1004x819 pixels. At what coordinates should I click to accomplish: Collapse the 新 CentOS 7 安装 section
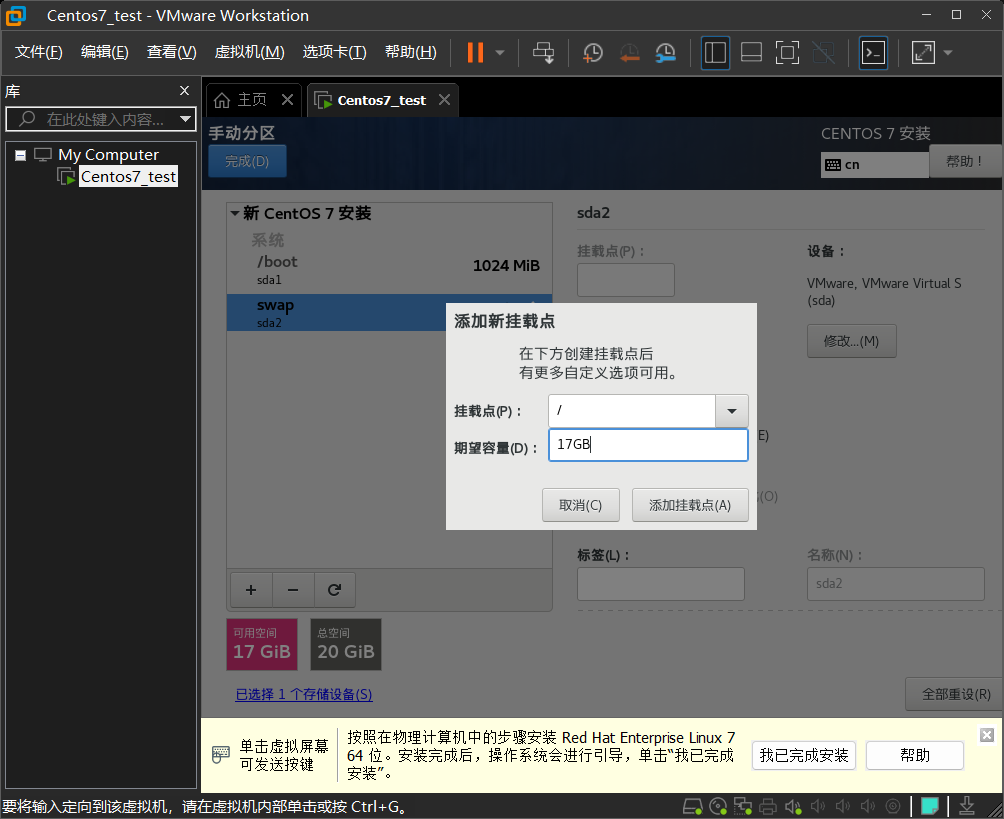click(235, 213)
